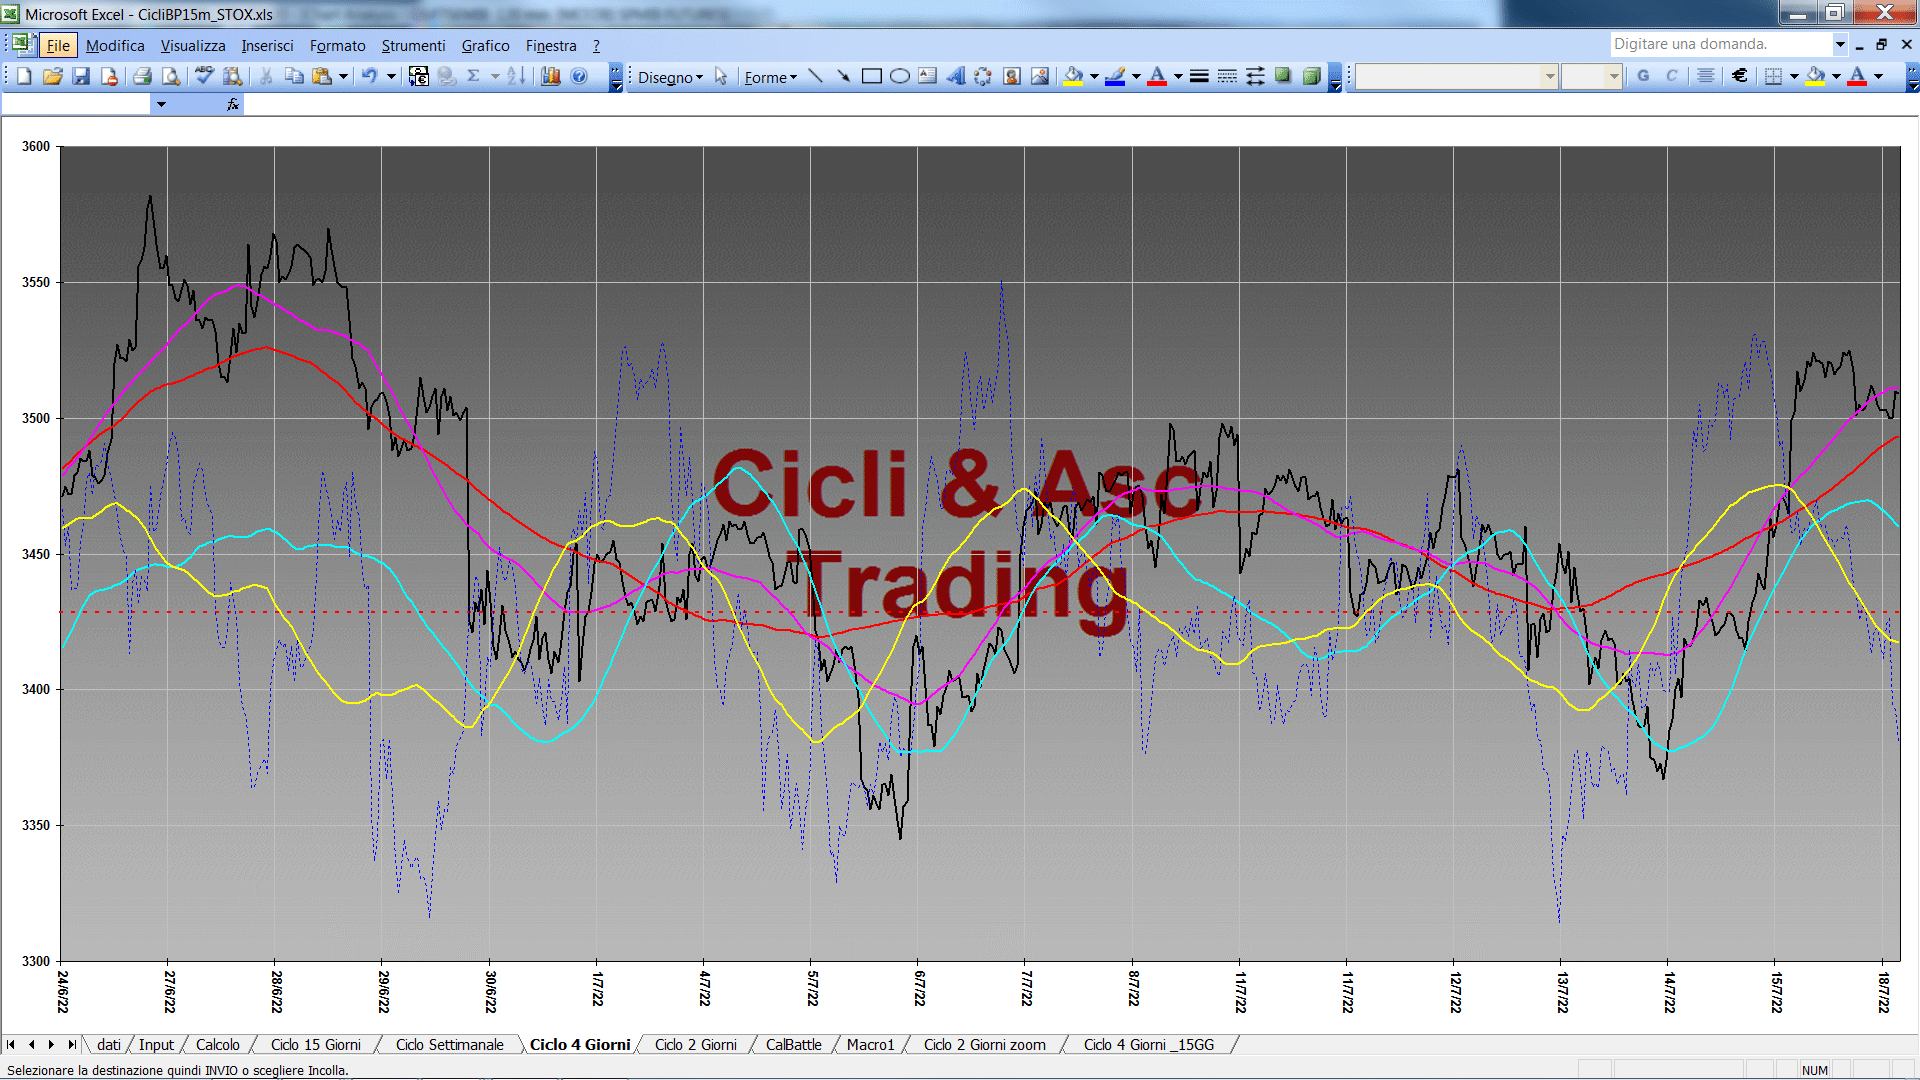Click the Arrow Style icon
1920x1080 pixels.
click(x=1255, y=76)
